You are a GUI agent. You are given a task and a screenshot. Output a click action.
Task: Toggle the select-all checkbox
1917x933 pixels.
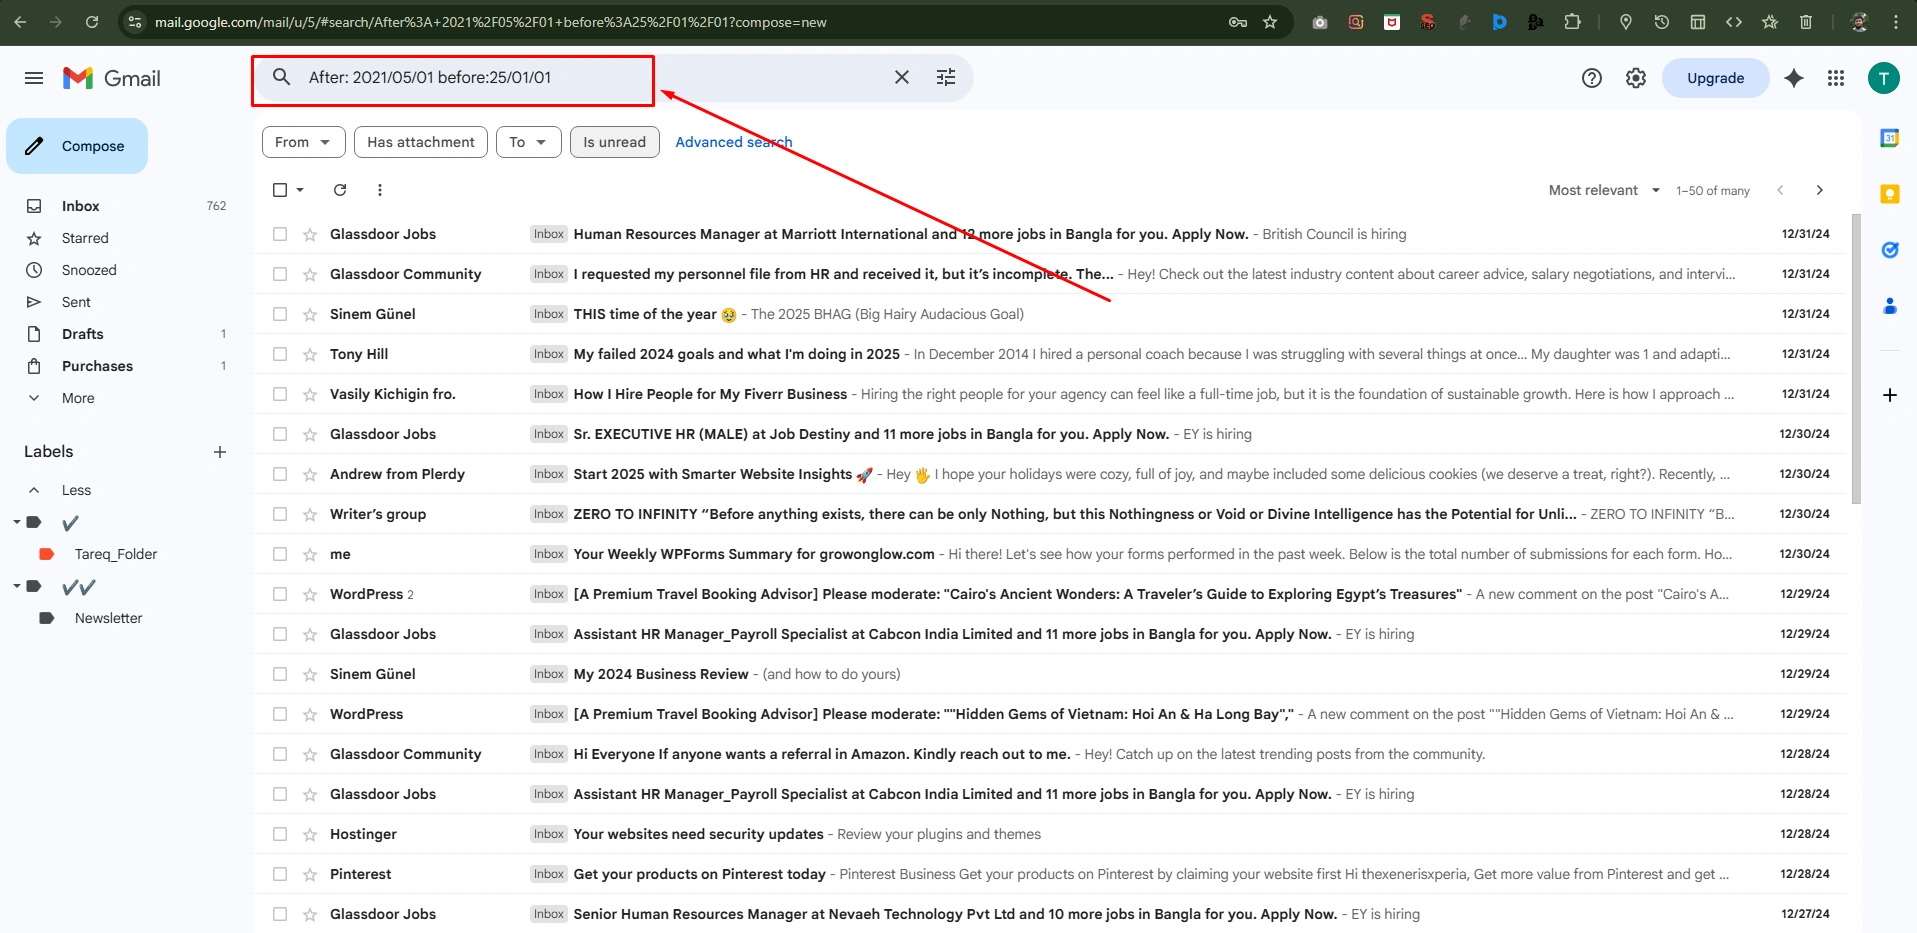[280, 190]
